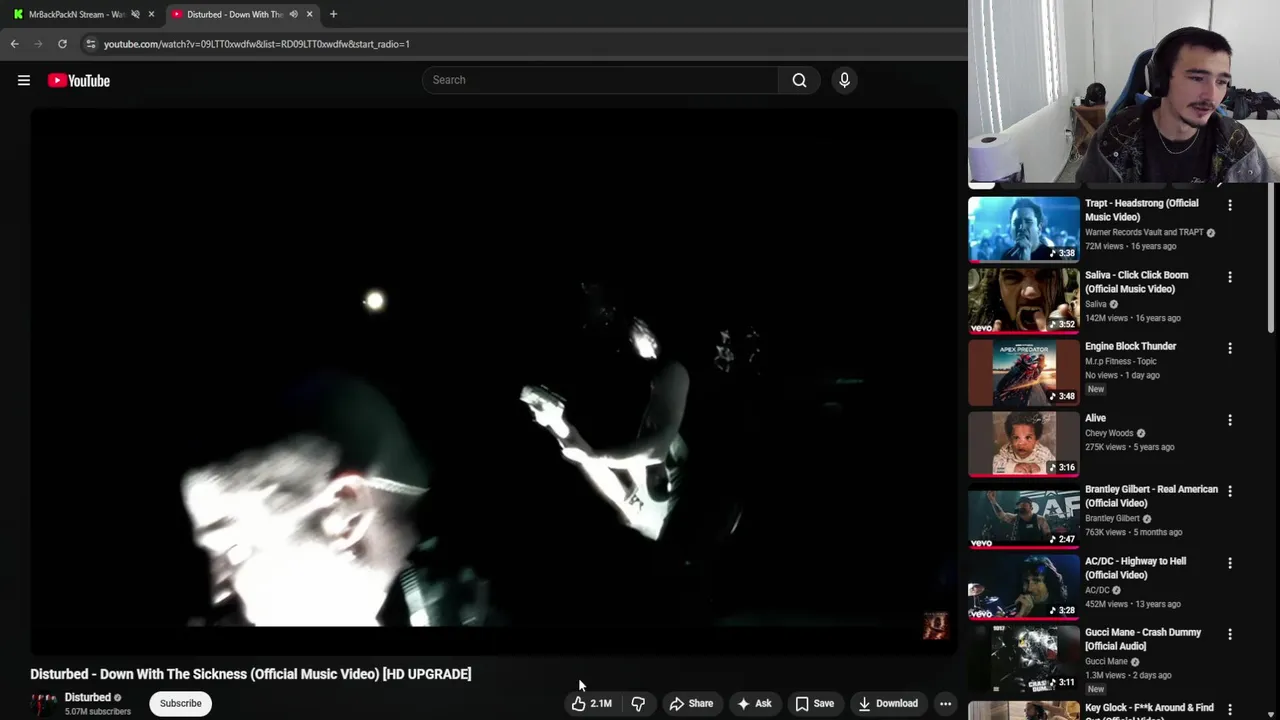The height and width of the screenshot is (720, 1280).
Task: Open more actions ellipsis below the video
Action: (945, 703)
